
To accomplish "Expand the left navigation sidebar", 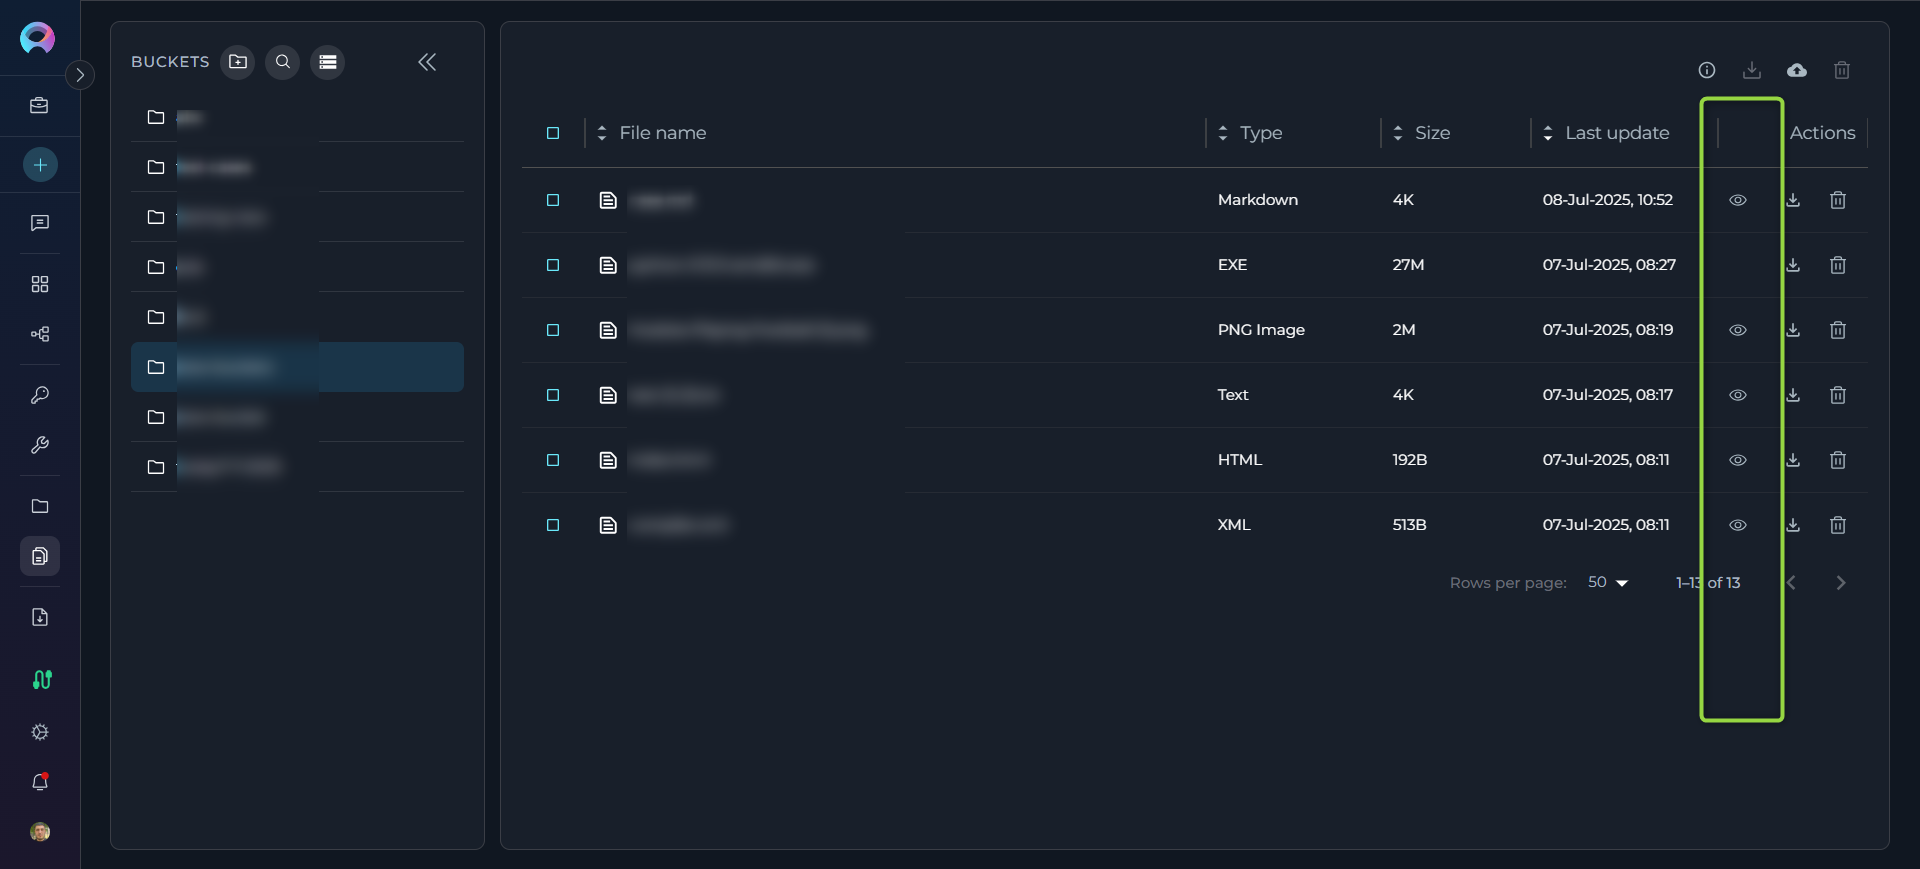I will coord(80,75).
